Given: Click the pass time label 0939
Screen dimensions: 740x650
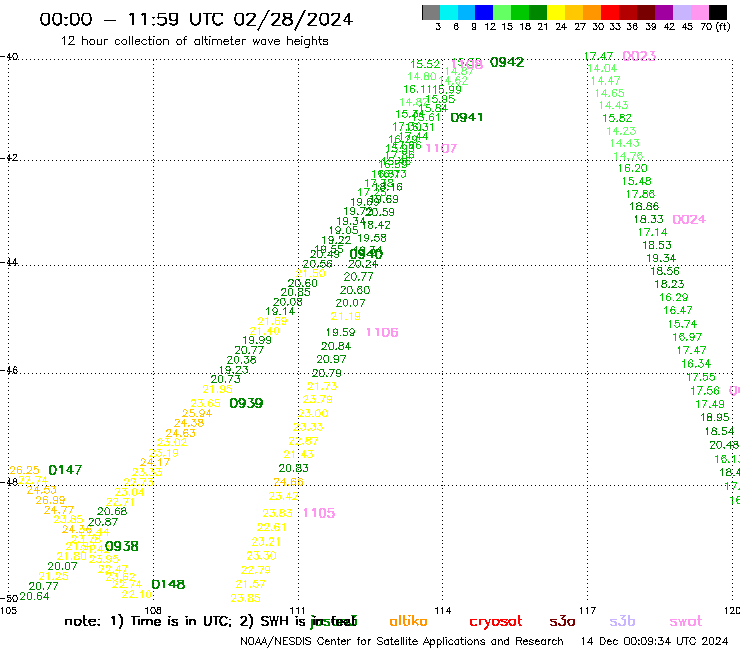Looking at the screenshot, I should click(246, 403).
